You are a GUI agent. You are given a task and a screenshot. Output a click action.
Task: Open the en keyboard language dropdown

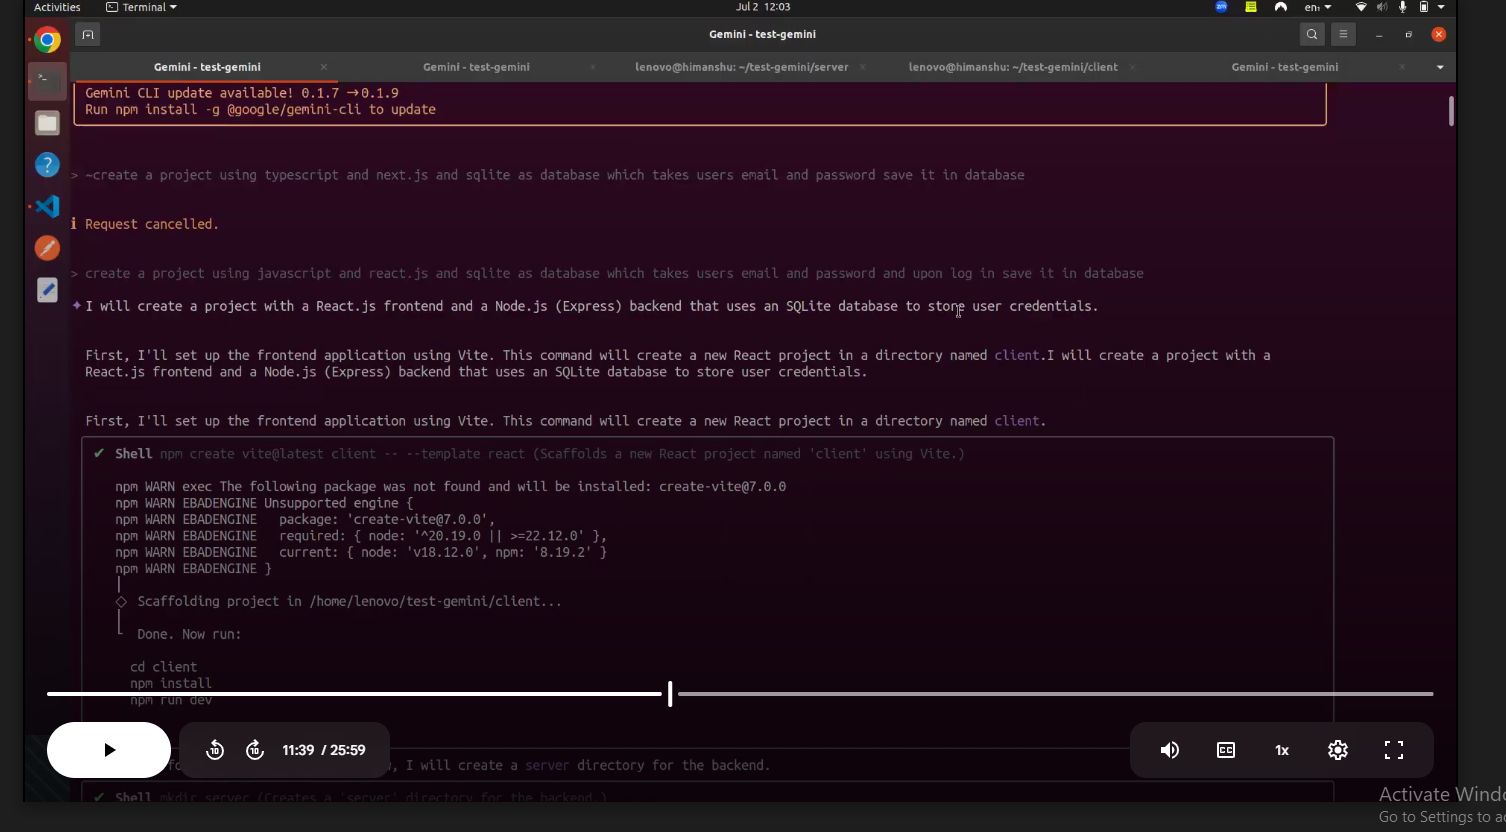click(1318, 7)
